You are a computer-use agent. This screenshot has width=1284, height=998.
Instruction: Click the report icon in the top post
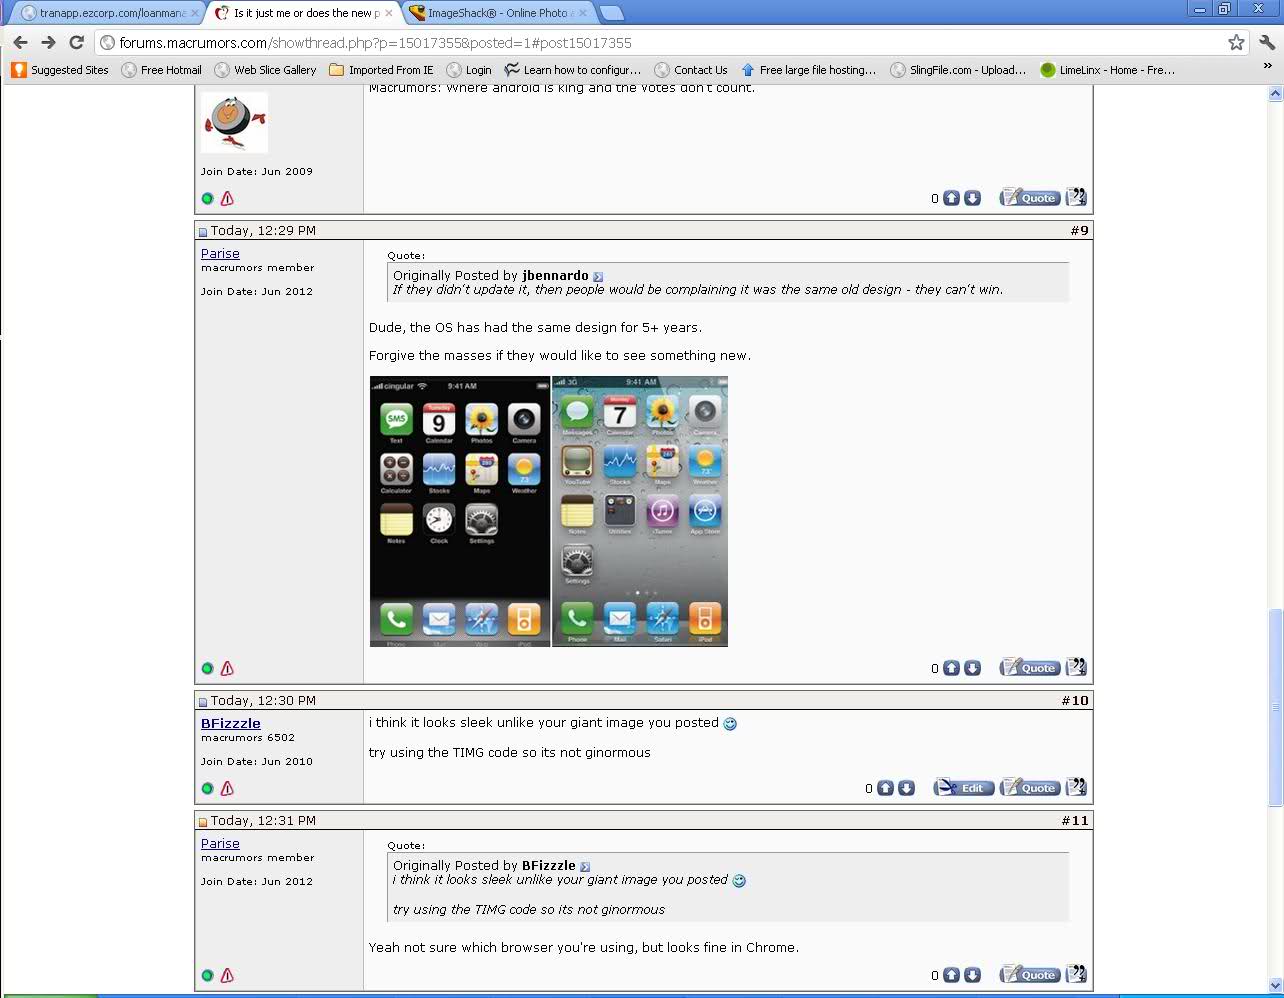point(227,198)
